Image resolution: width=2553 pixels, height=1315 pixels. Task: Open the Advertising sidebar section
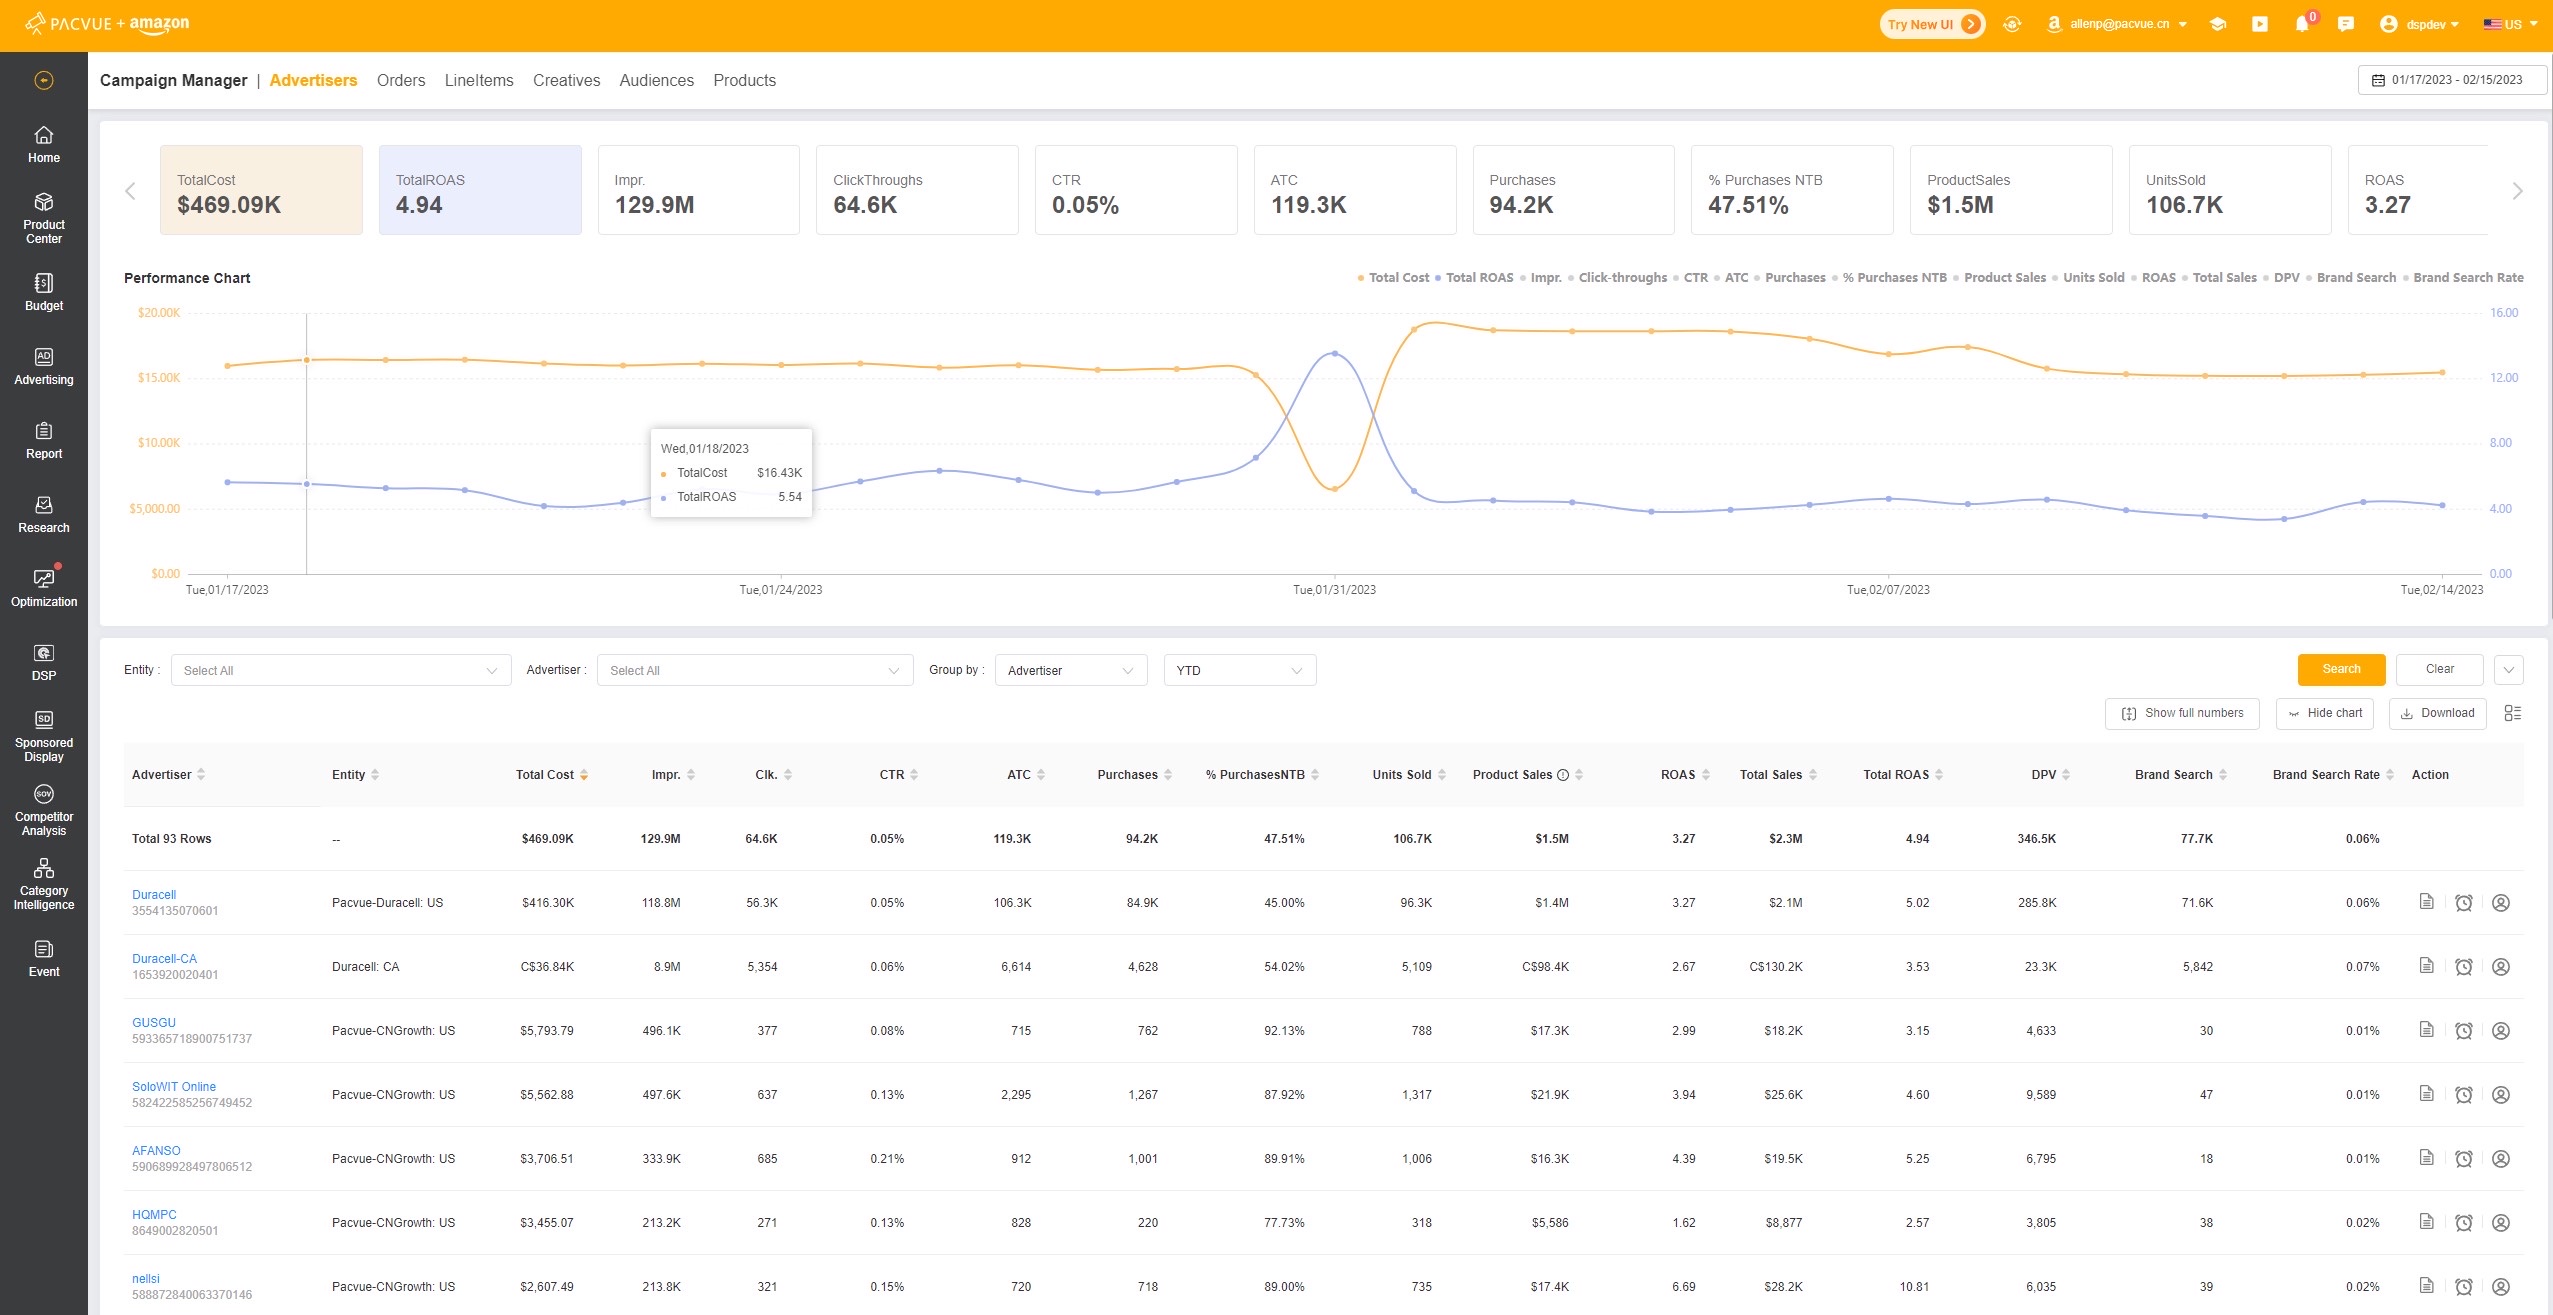click(x=44, y=366)
